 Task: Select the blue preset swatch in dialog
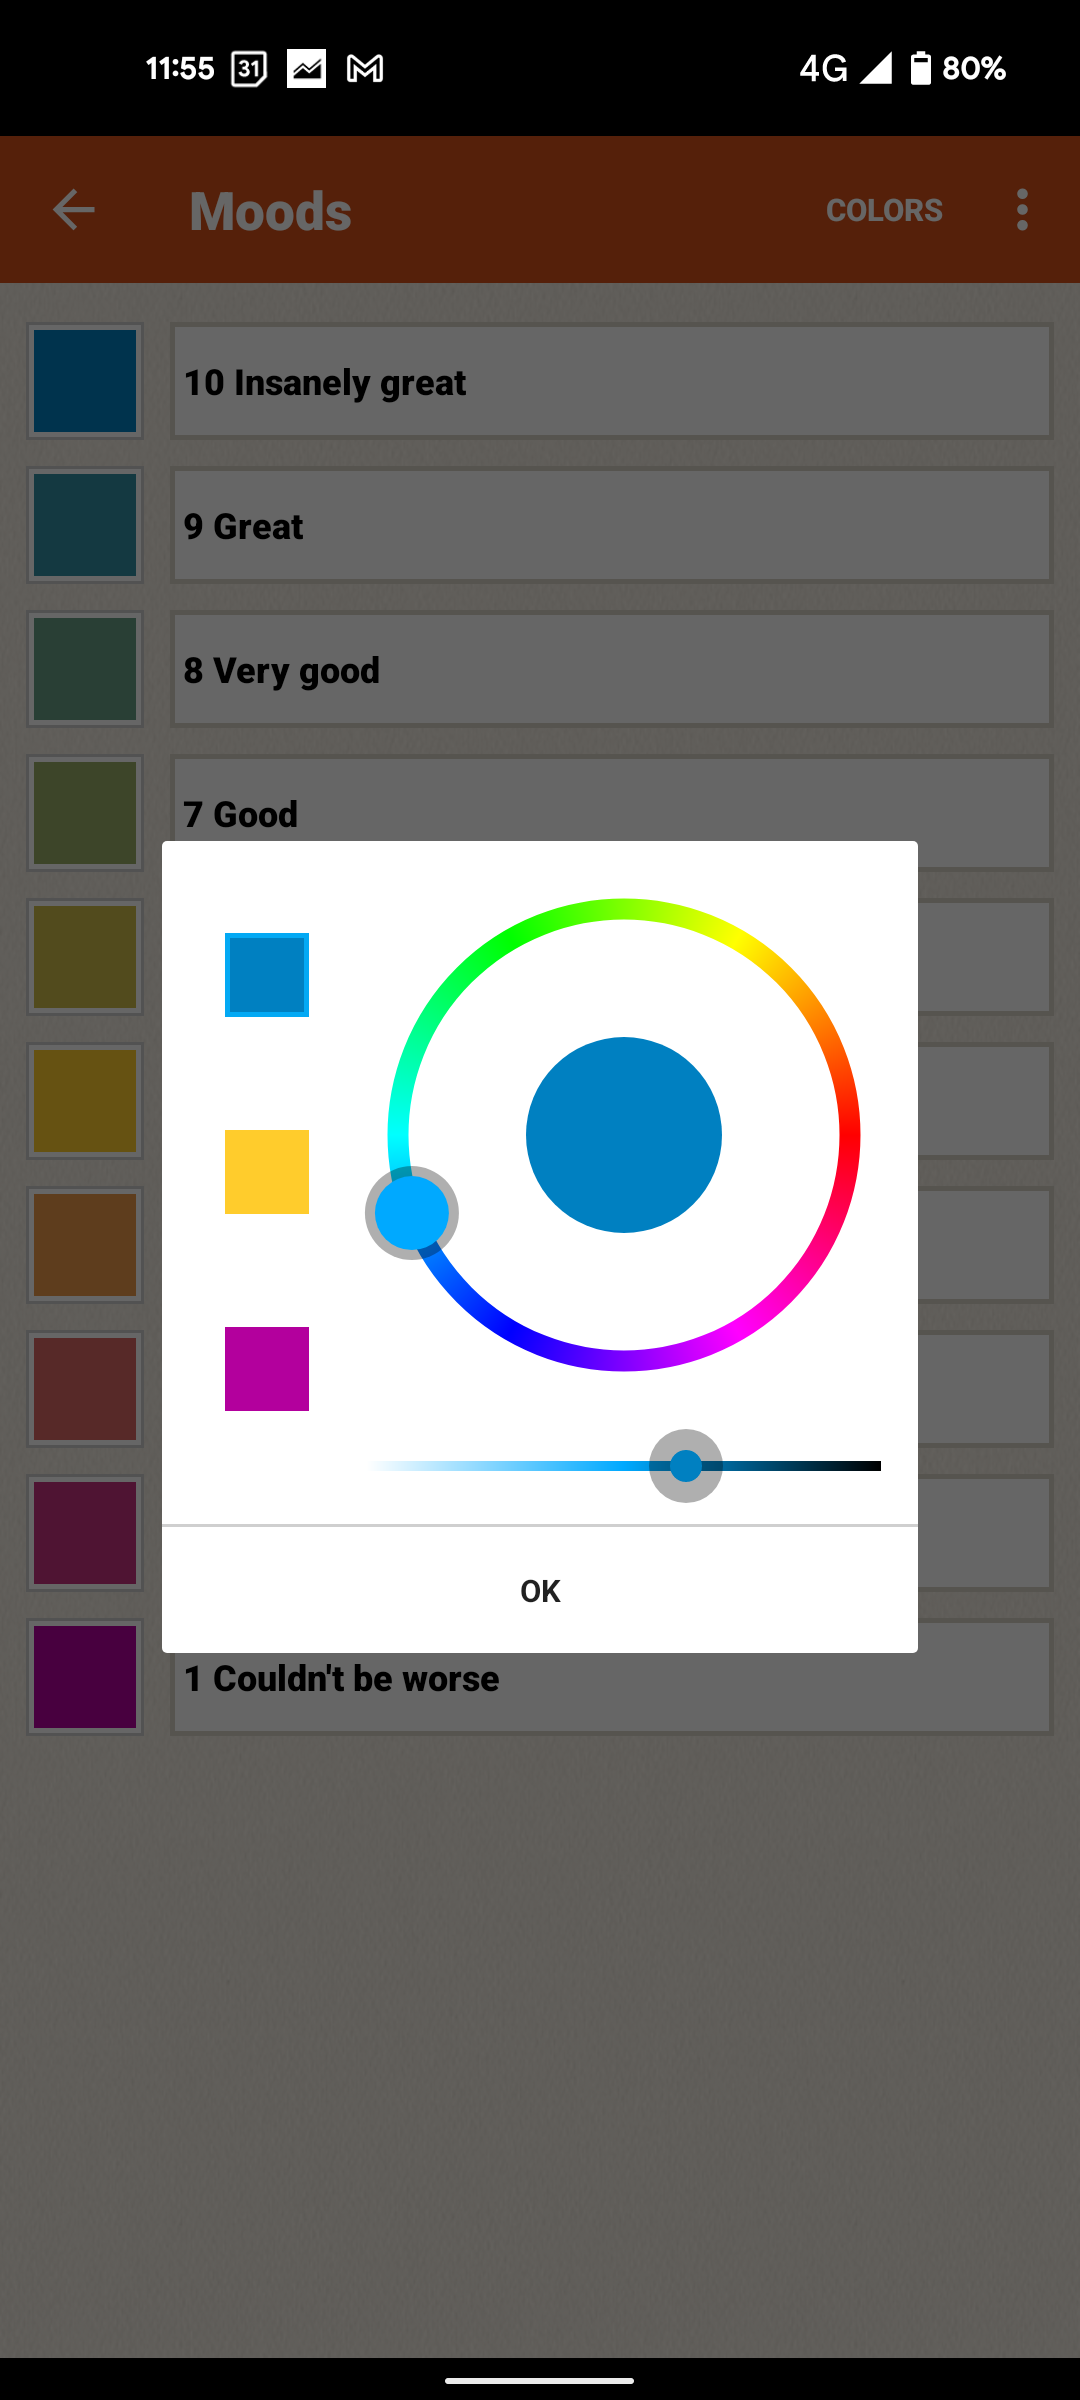pyautogui.click(x=267, y=975)
